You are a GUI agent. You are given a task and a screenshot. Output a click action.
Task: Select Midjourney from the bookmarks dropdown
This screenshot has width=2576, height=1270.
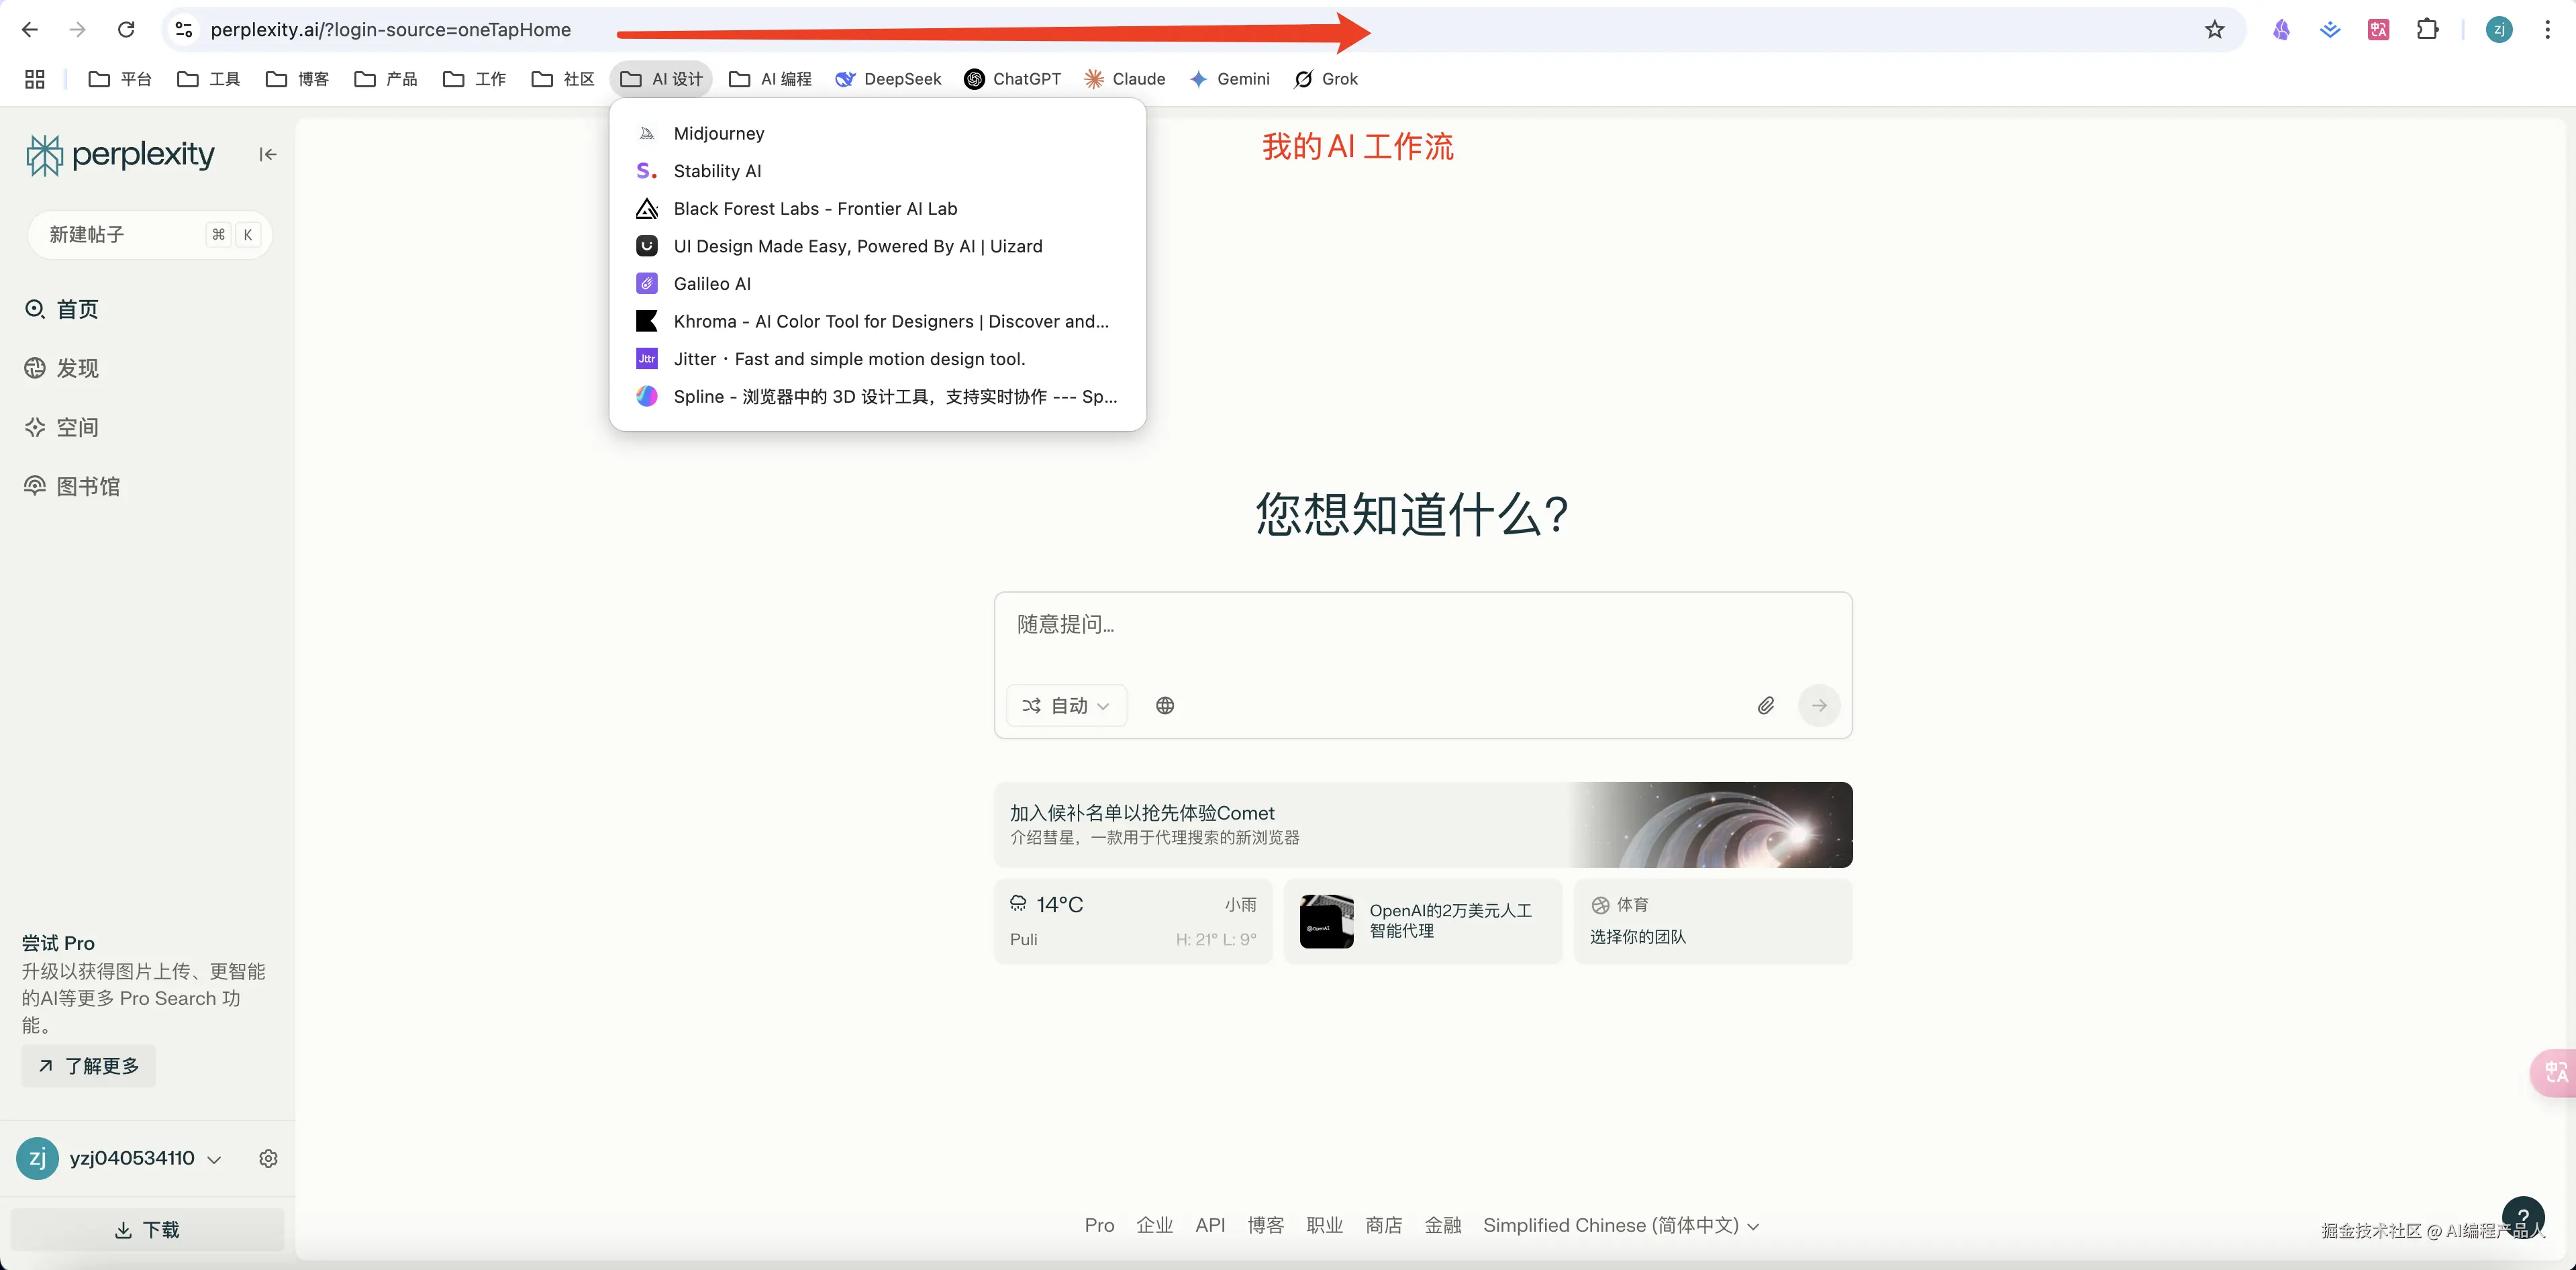[x=717, y=132]
